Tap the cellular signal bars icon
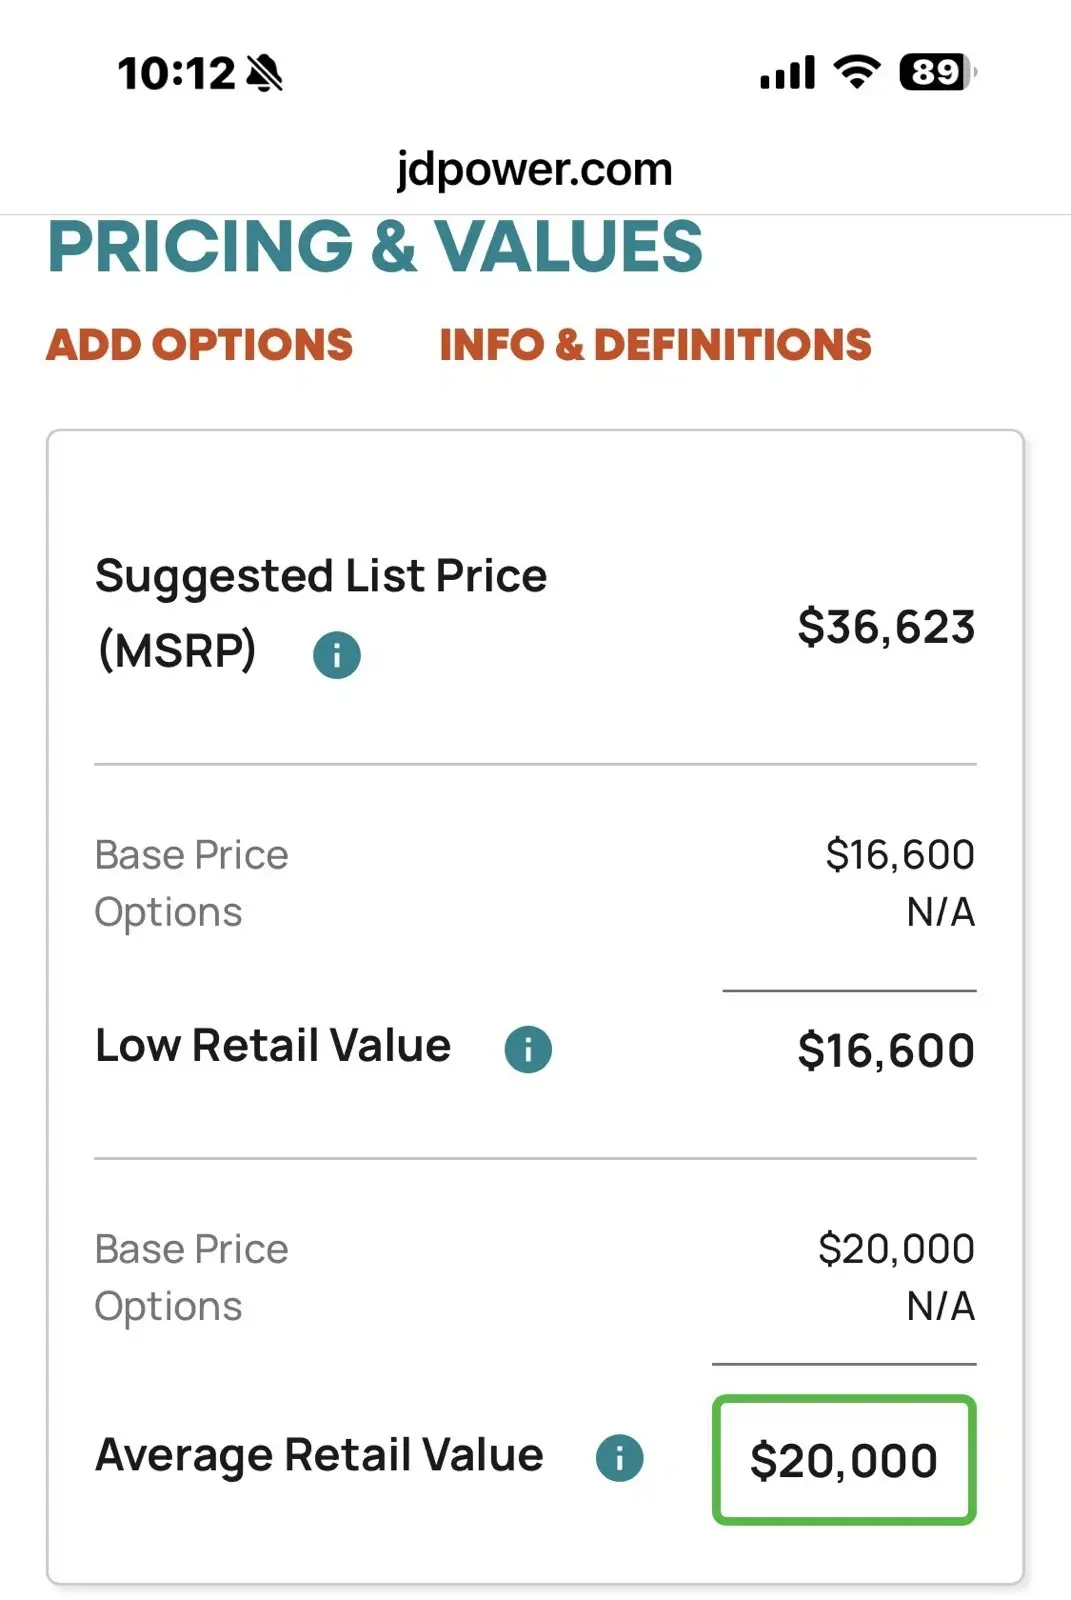The width and height of the screenshot is (1071, 1600). point(788,73)
